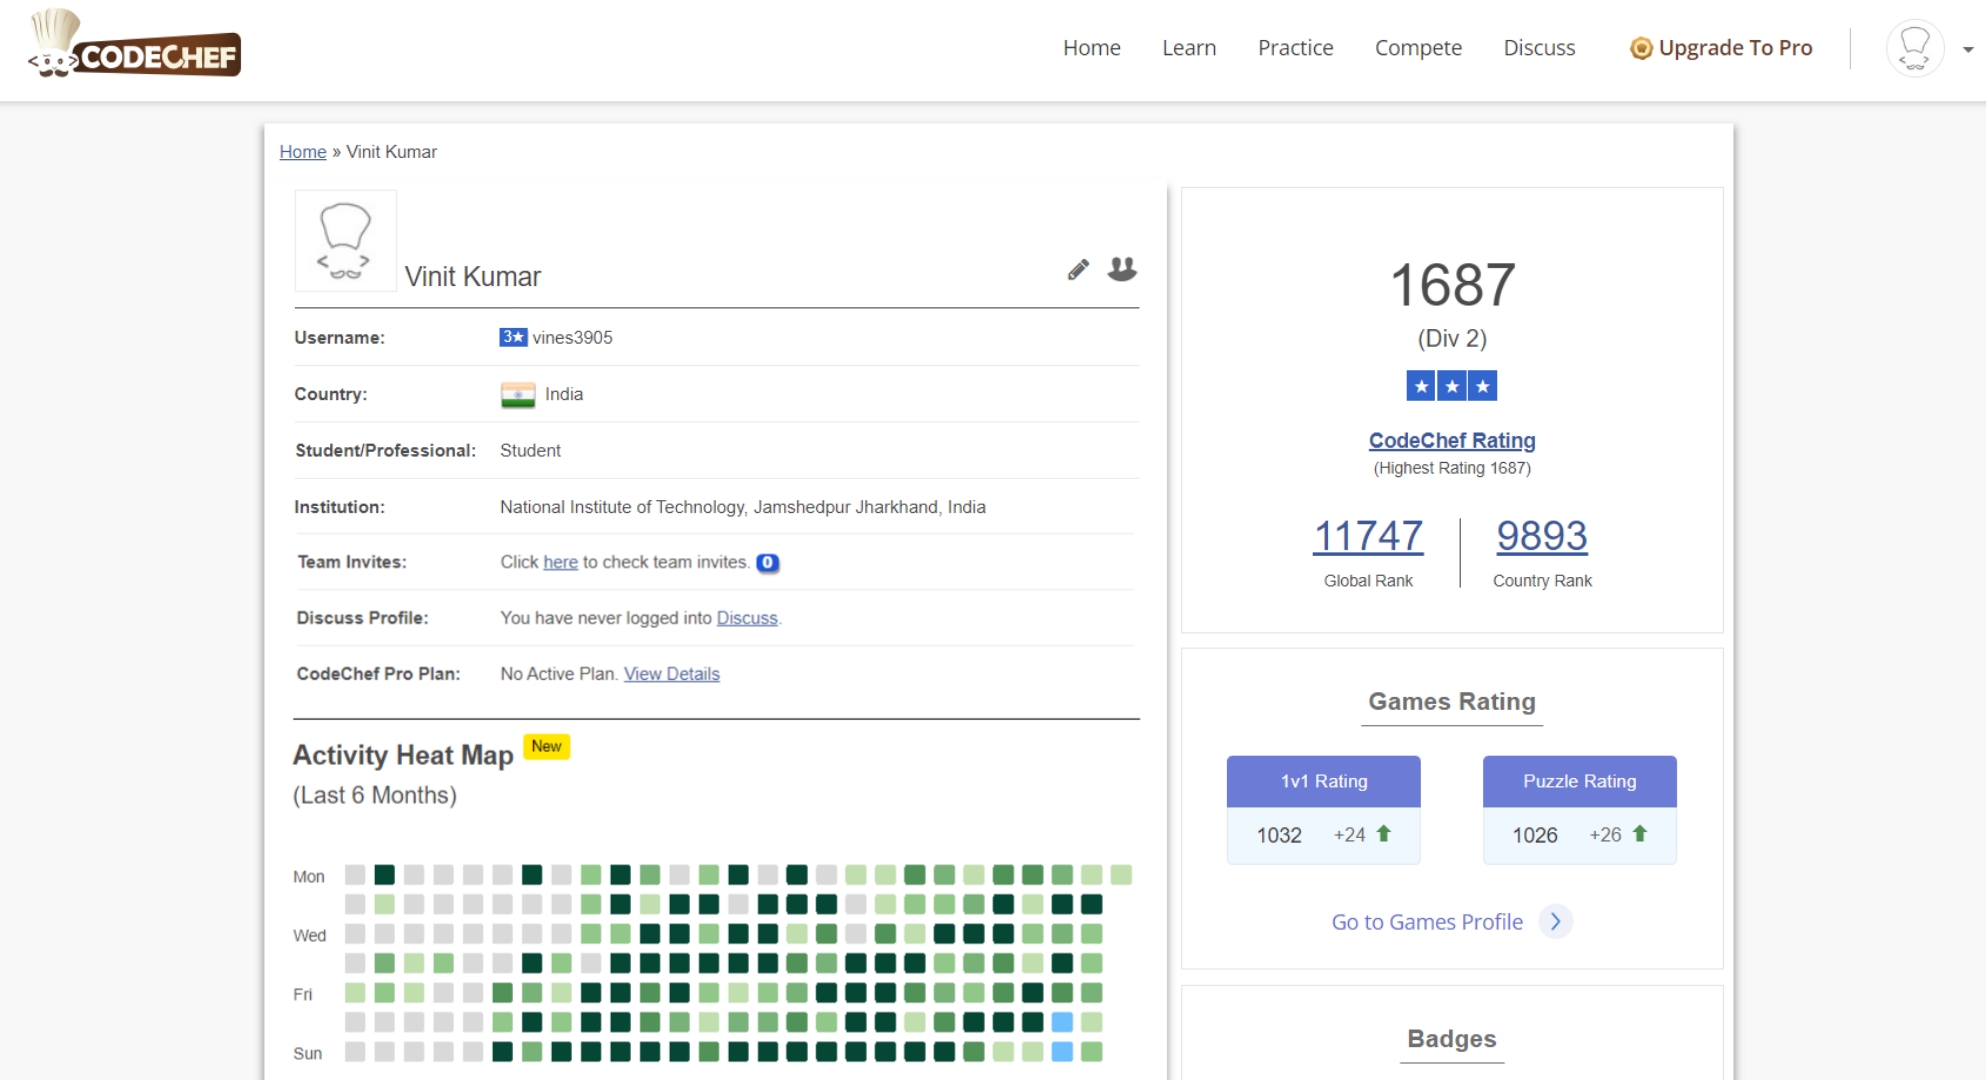Expand the account dropdown arrow
The width and height of the screenshot is (1986, 1080).
pyautogui.click(x=1967, y=49)
